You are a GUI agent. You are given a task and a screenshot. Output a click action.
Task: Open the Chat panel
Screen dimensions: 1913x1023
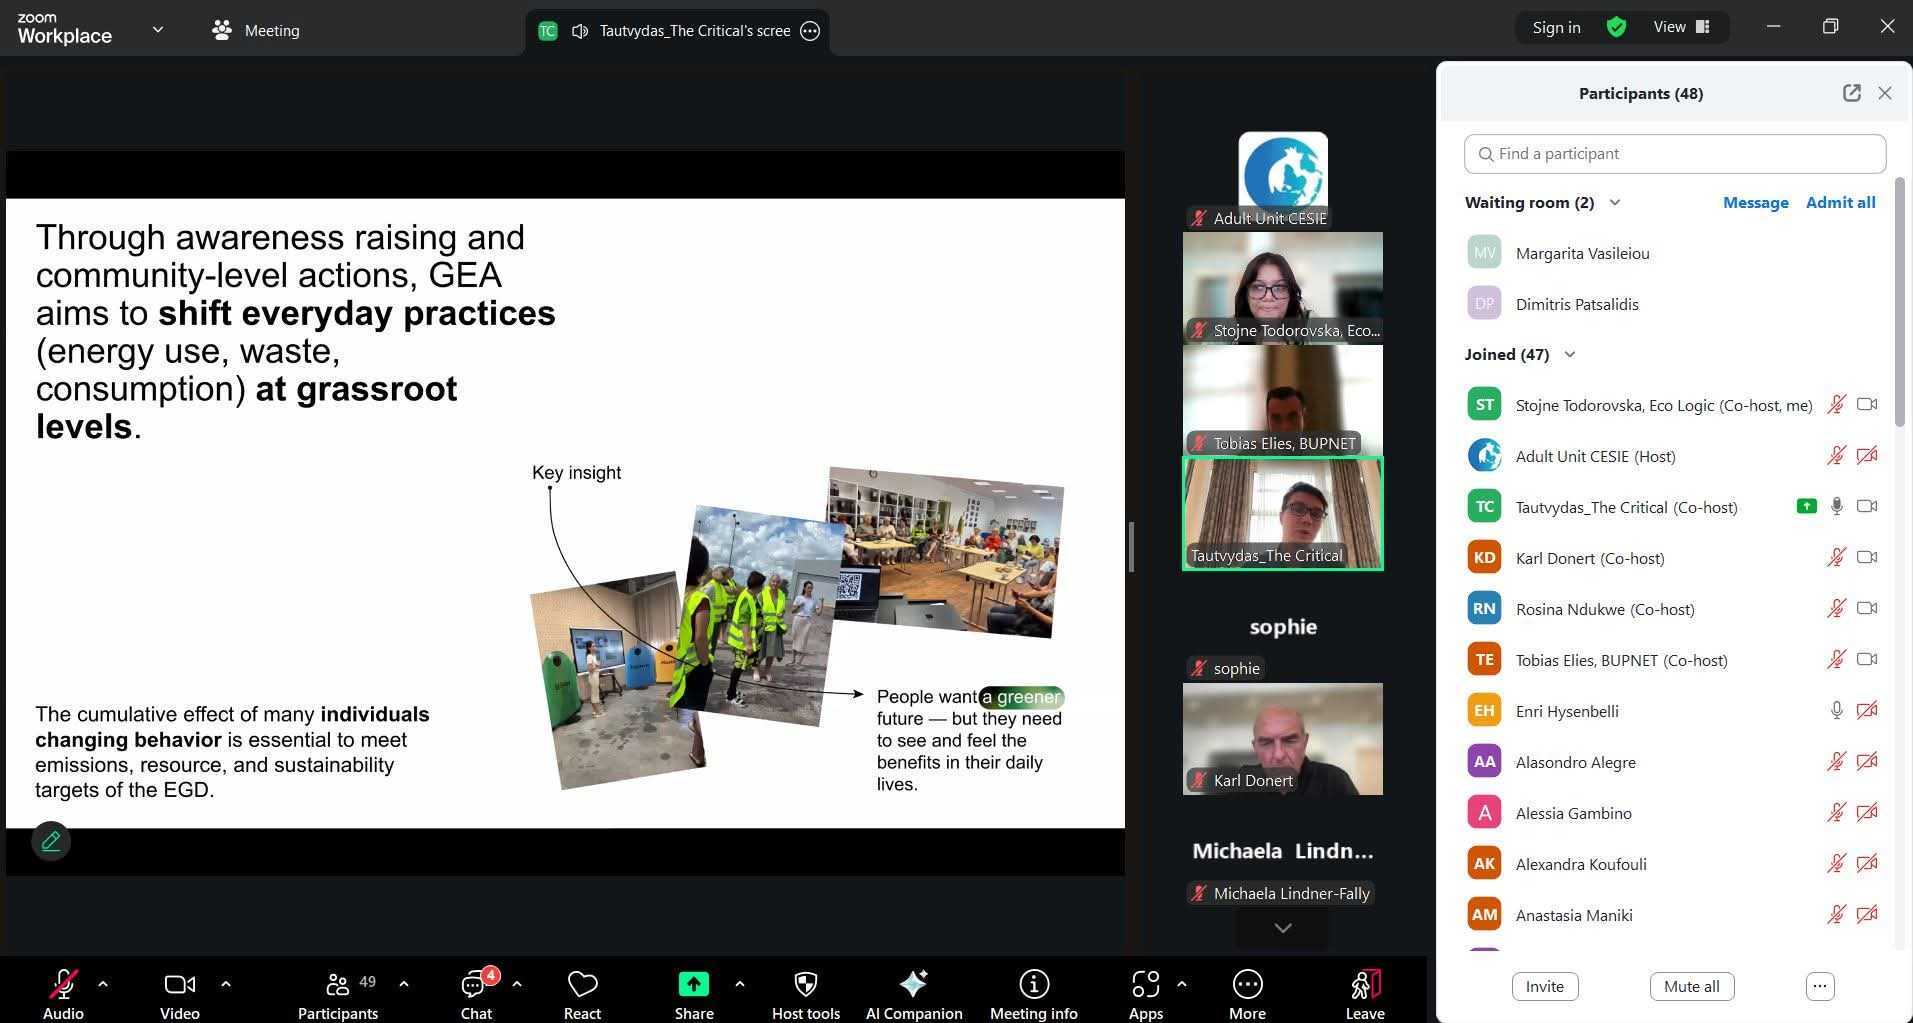[476, 986]
